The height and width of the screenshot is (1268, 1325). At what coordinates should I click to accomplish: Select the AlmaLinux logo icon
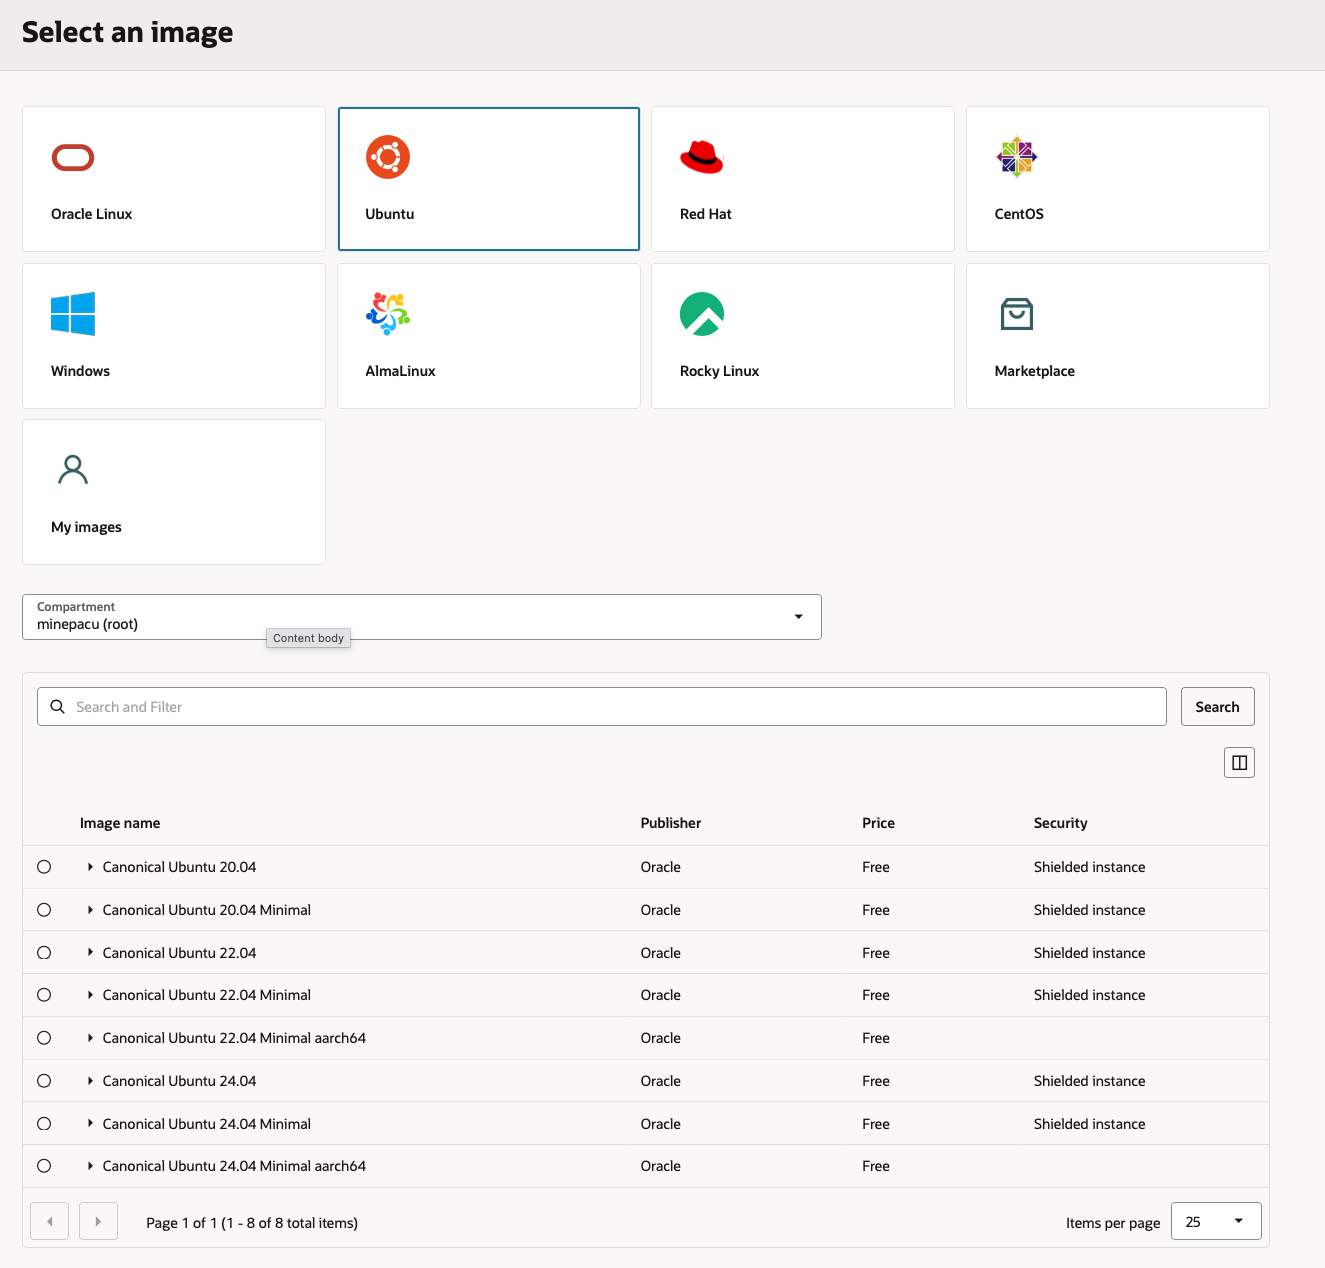(x=388, y=314)
